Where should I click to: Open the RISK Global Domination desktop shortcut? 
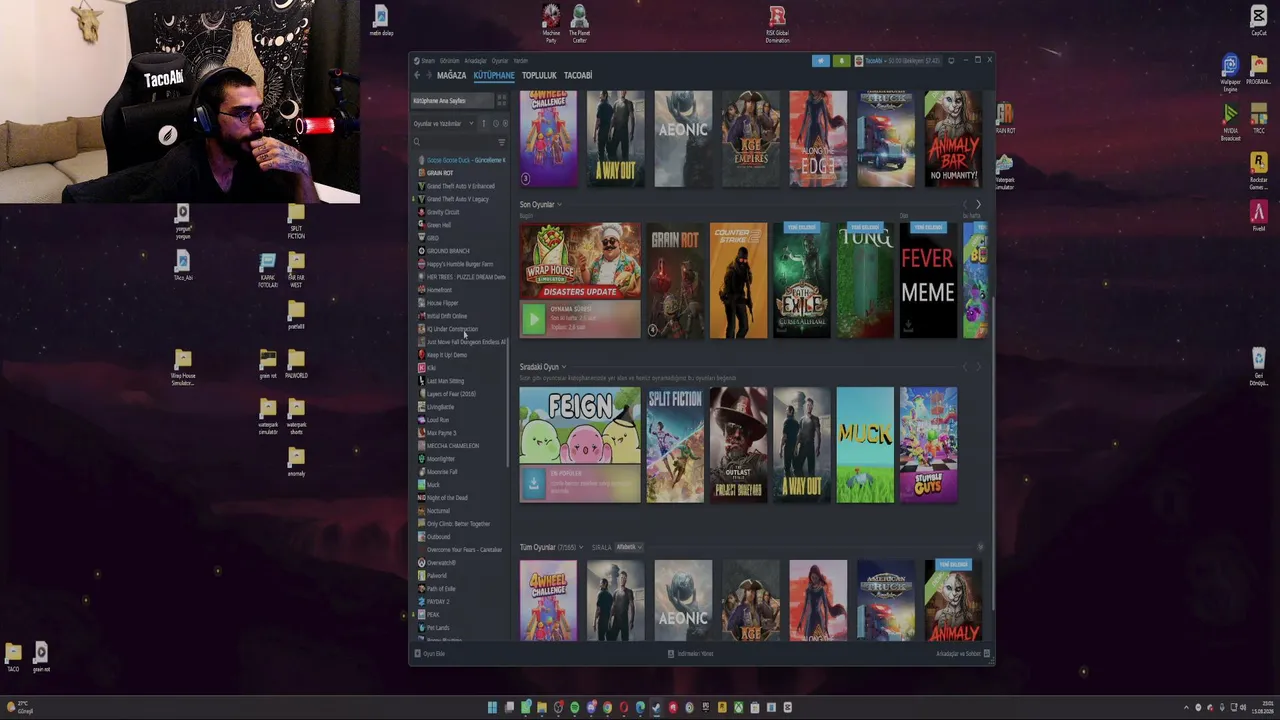[x=777, y=24]
